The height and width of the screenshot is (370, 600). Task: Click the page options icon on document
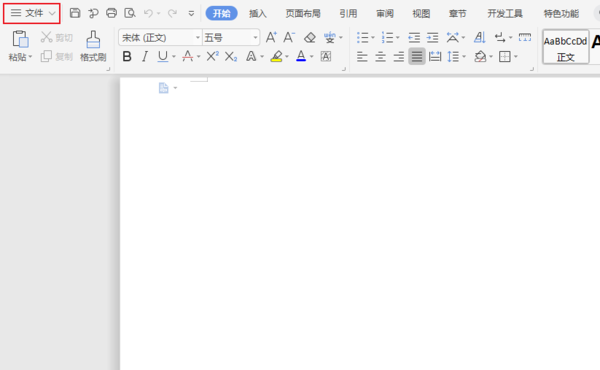click(163, 88)
